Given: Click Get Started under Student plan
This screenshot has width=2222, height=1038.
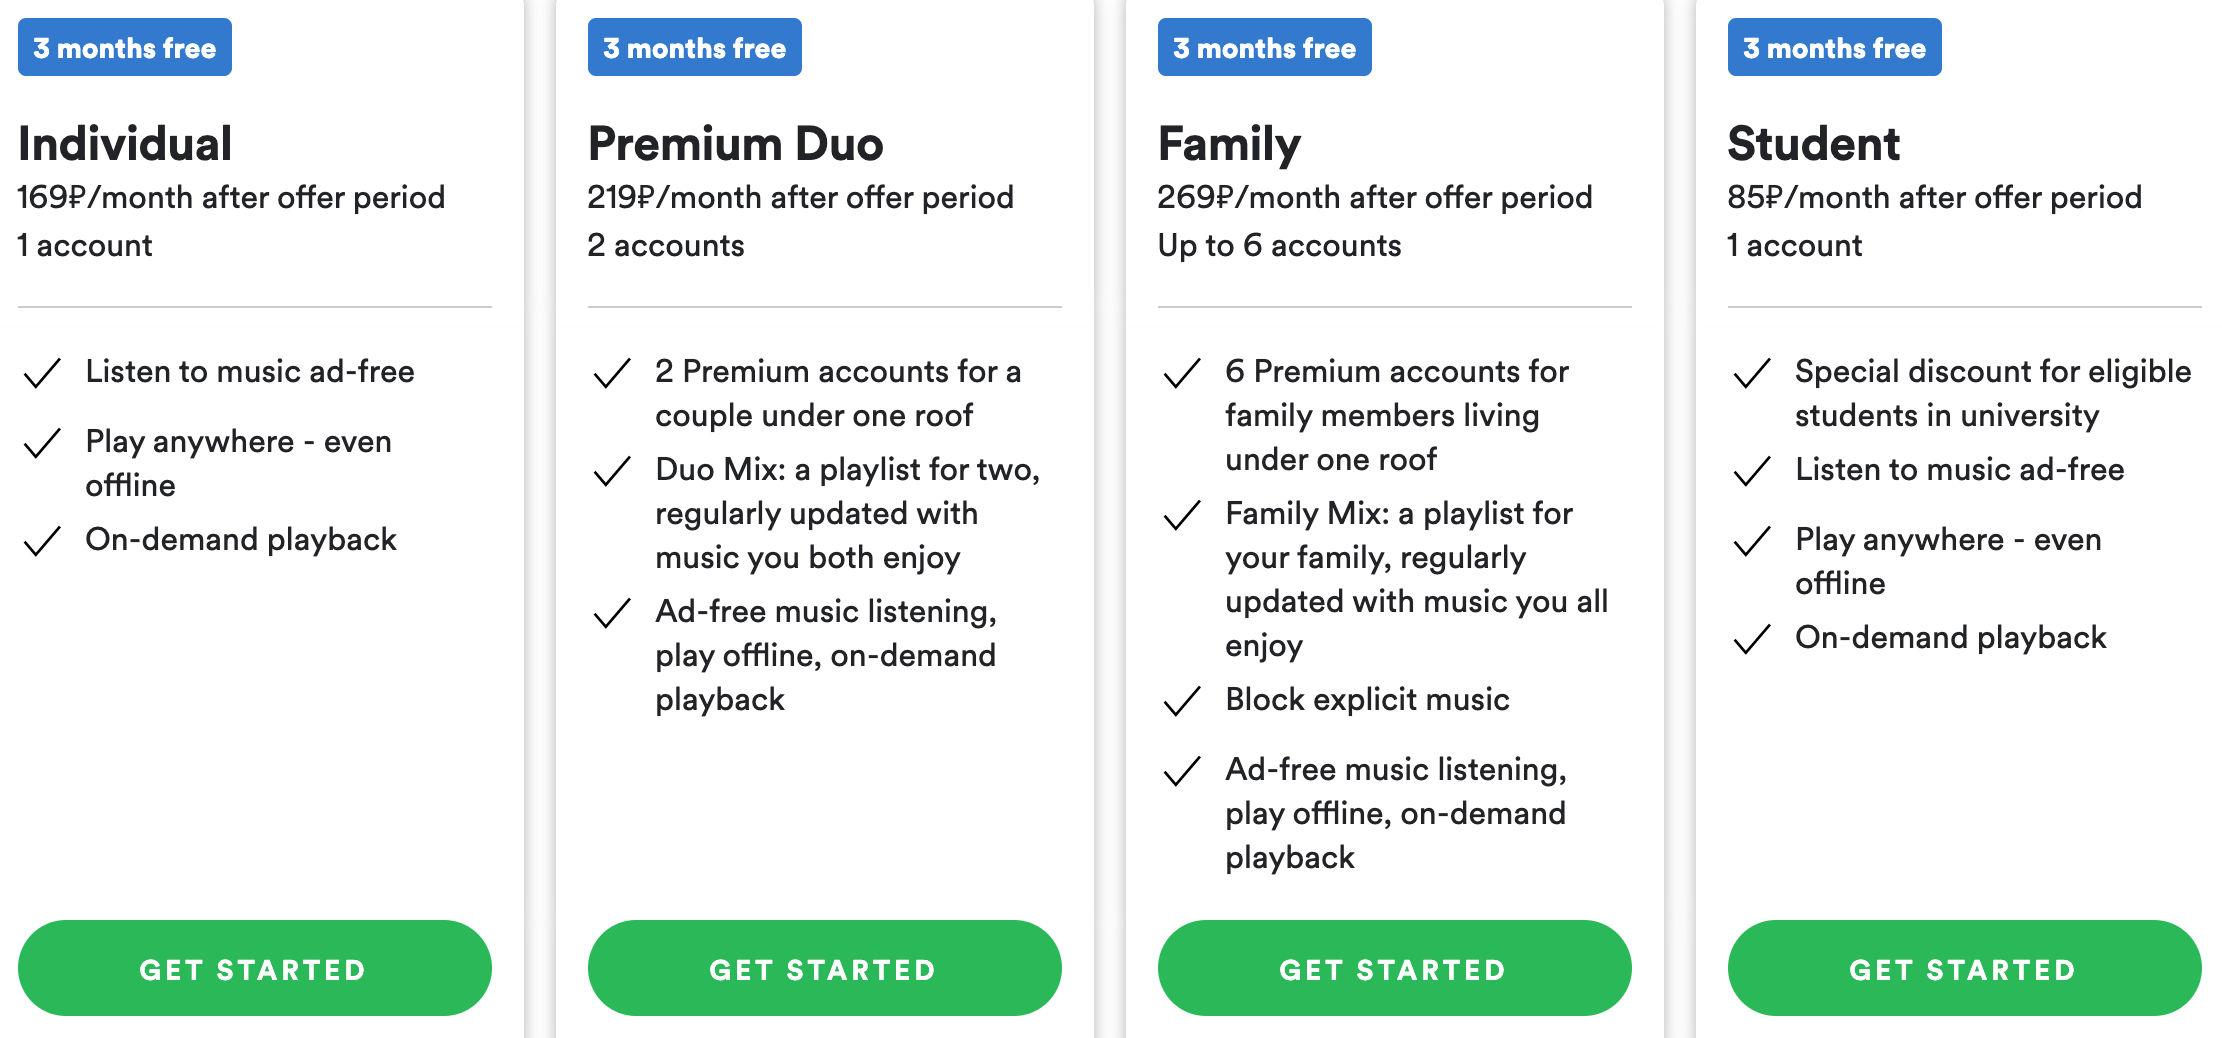Looking at the screenshot, I should click(1964, 968).
